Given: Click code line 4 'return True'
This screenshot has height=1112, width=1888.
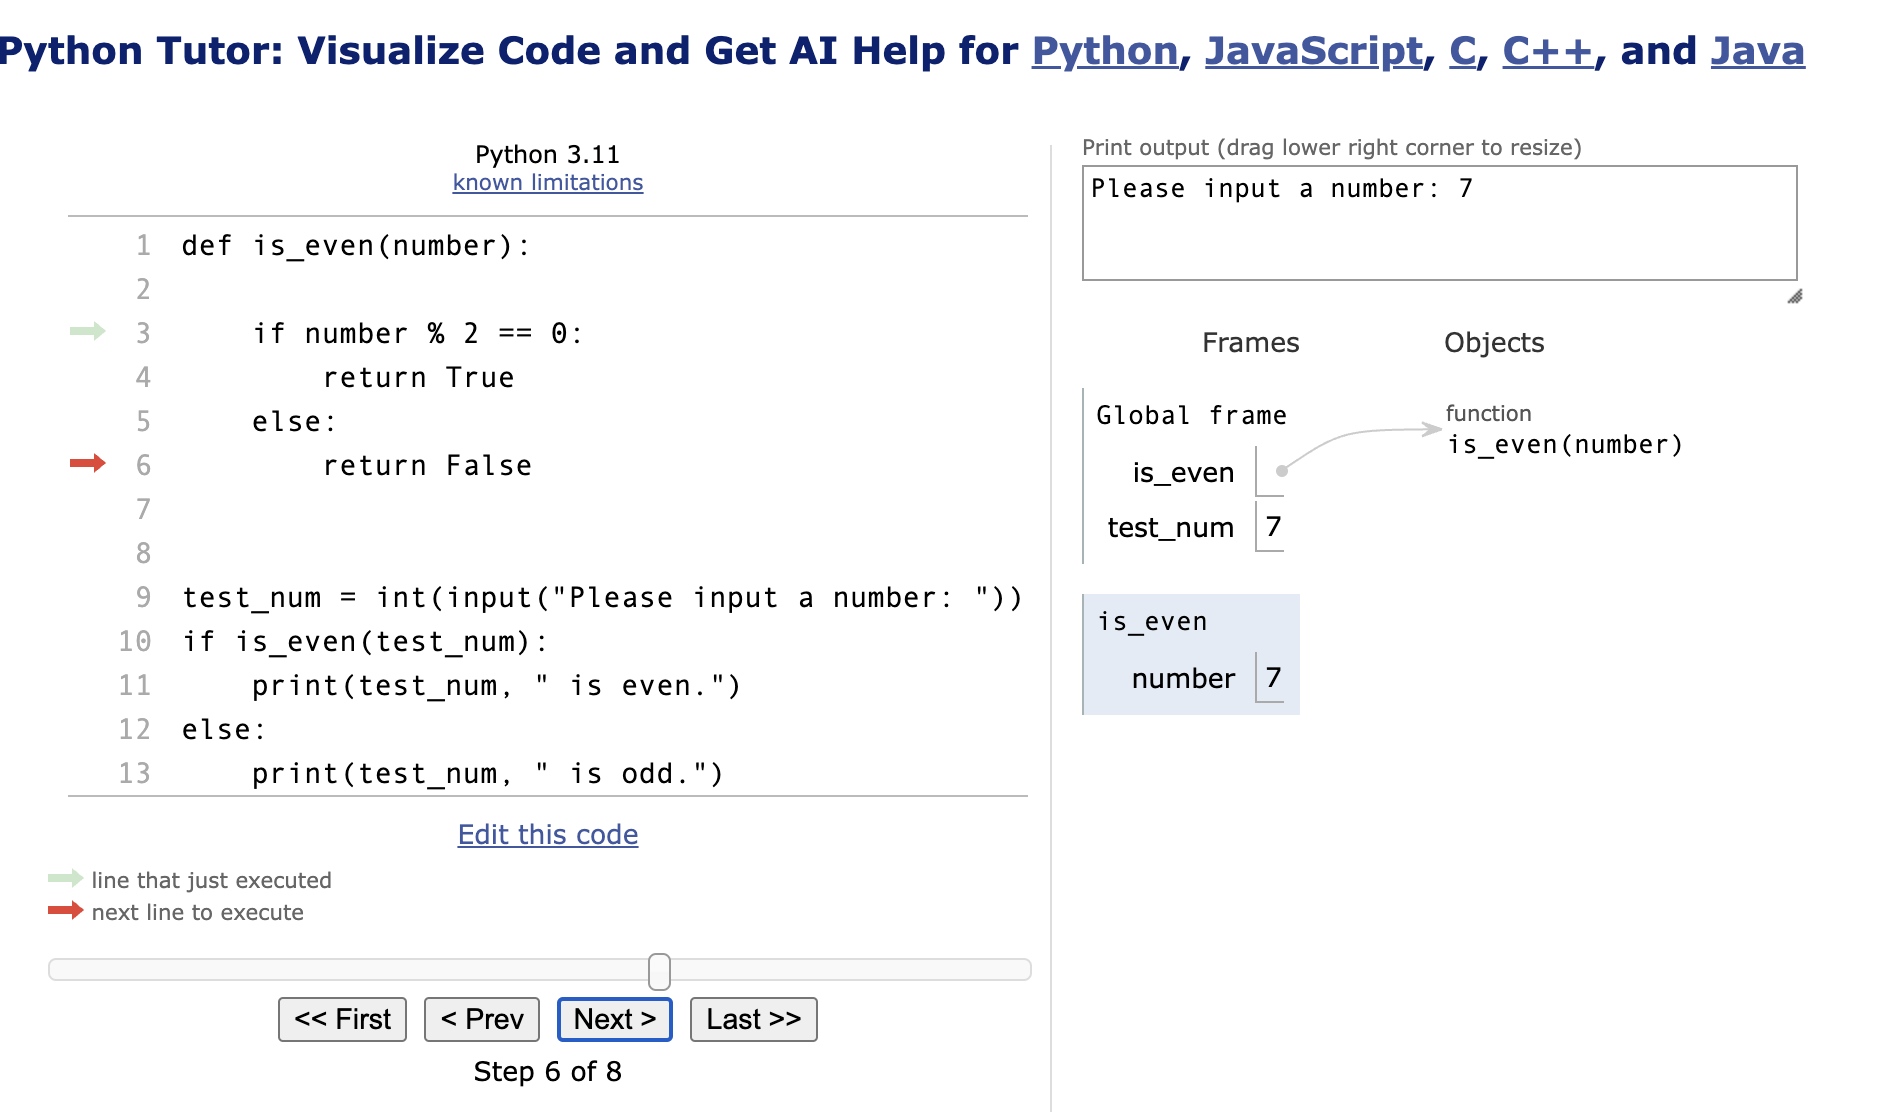Looking at the screenshot, I should [x=418, y=378].
